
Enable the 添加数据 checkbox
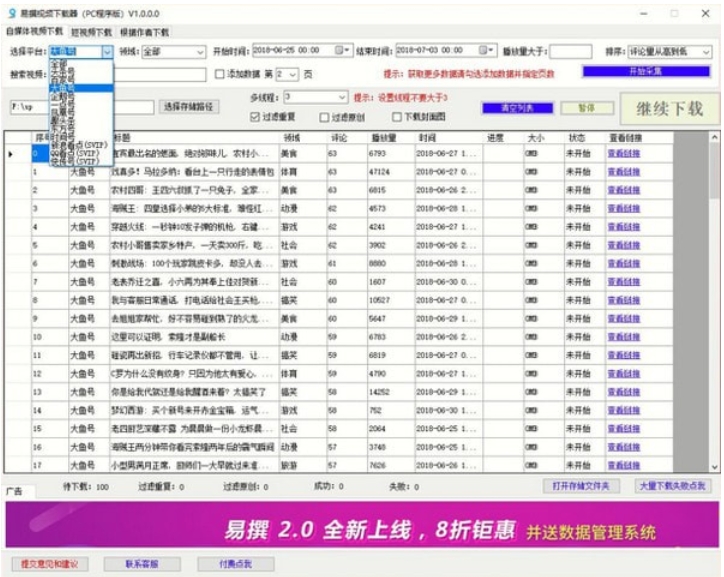tap(220, 74)
